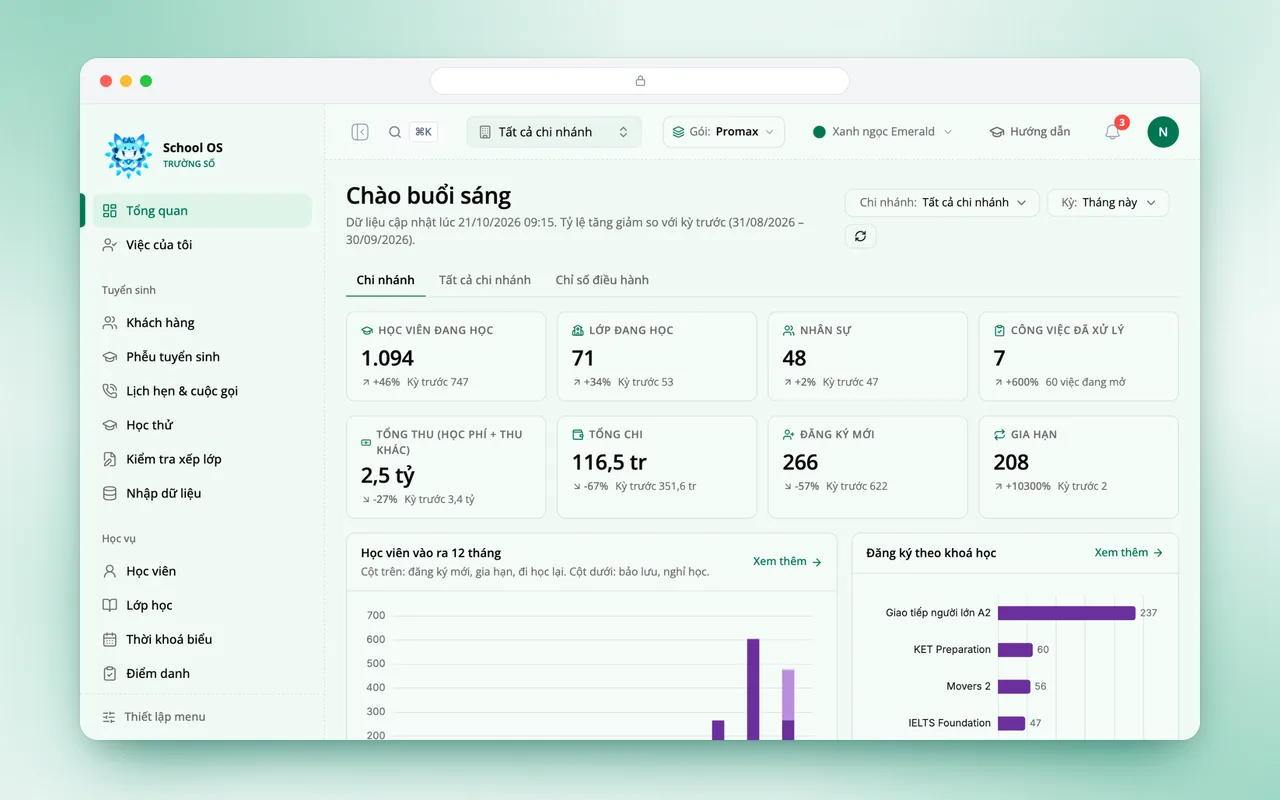Click the refresh data icon button

(x=860, y=236)
